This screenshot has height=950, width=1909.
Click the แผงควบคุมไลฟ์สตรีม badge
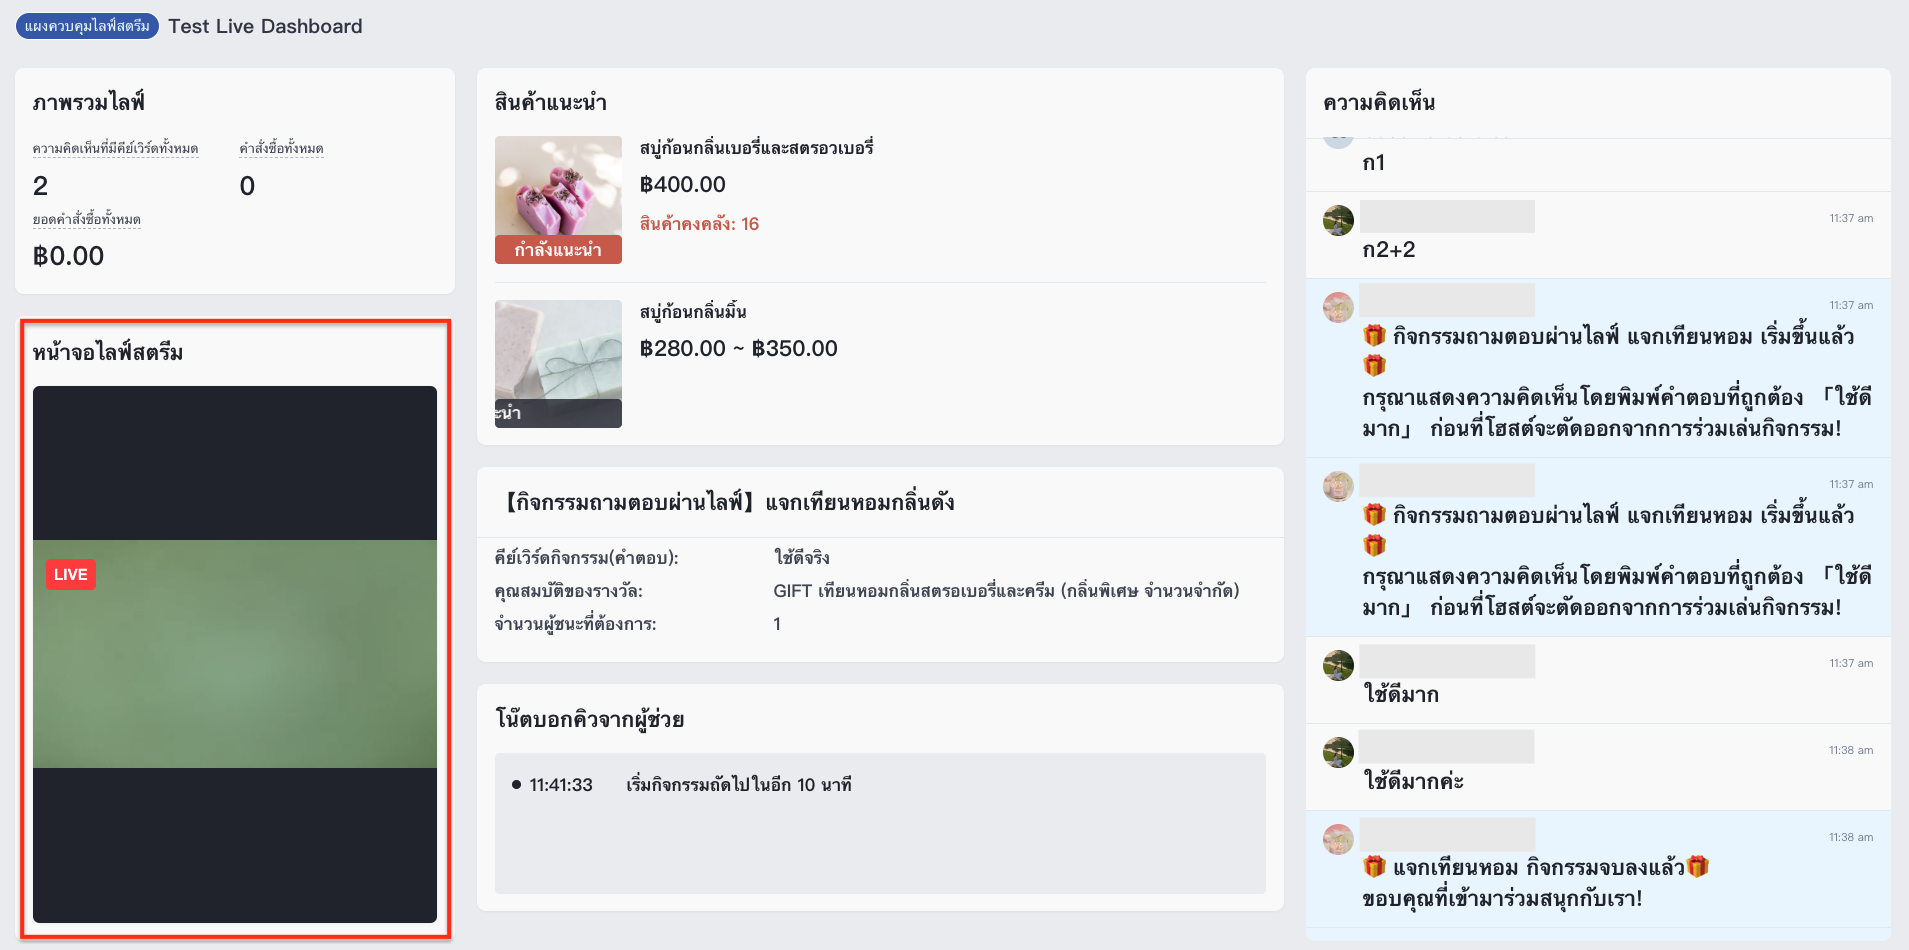coord(87,26)
